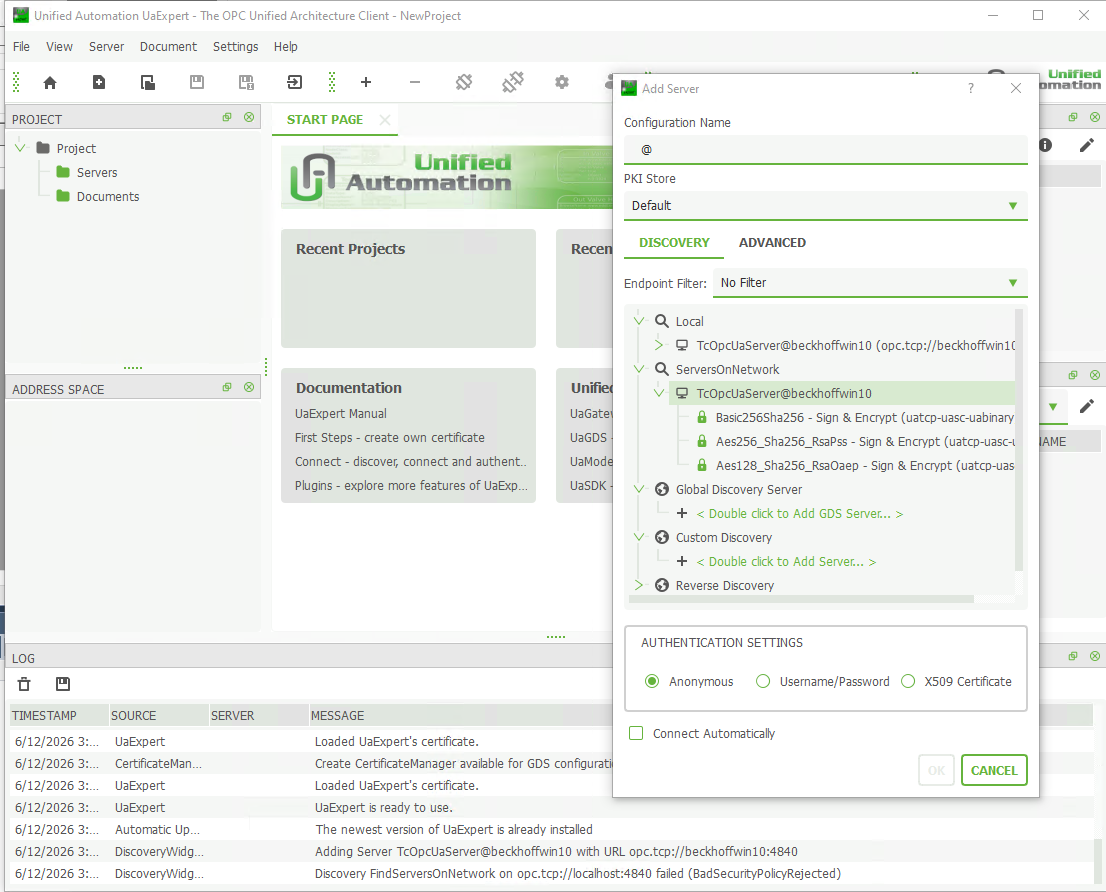Float the Address Space panel
Image resolution: width=1106 pixels, height=892 pixels.
coord(227,387)
